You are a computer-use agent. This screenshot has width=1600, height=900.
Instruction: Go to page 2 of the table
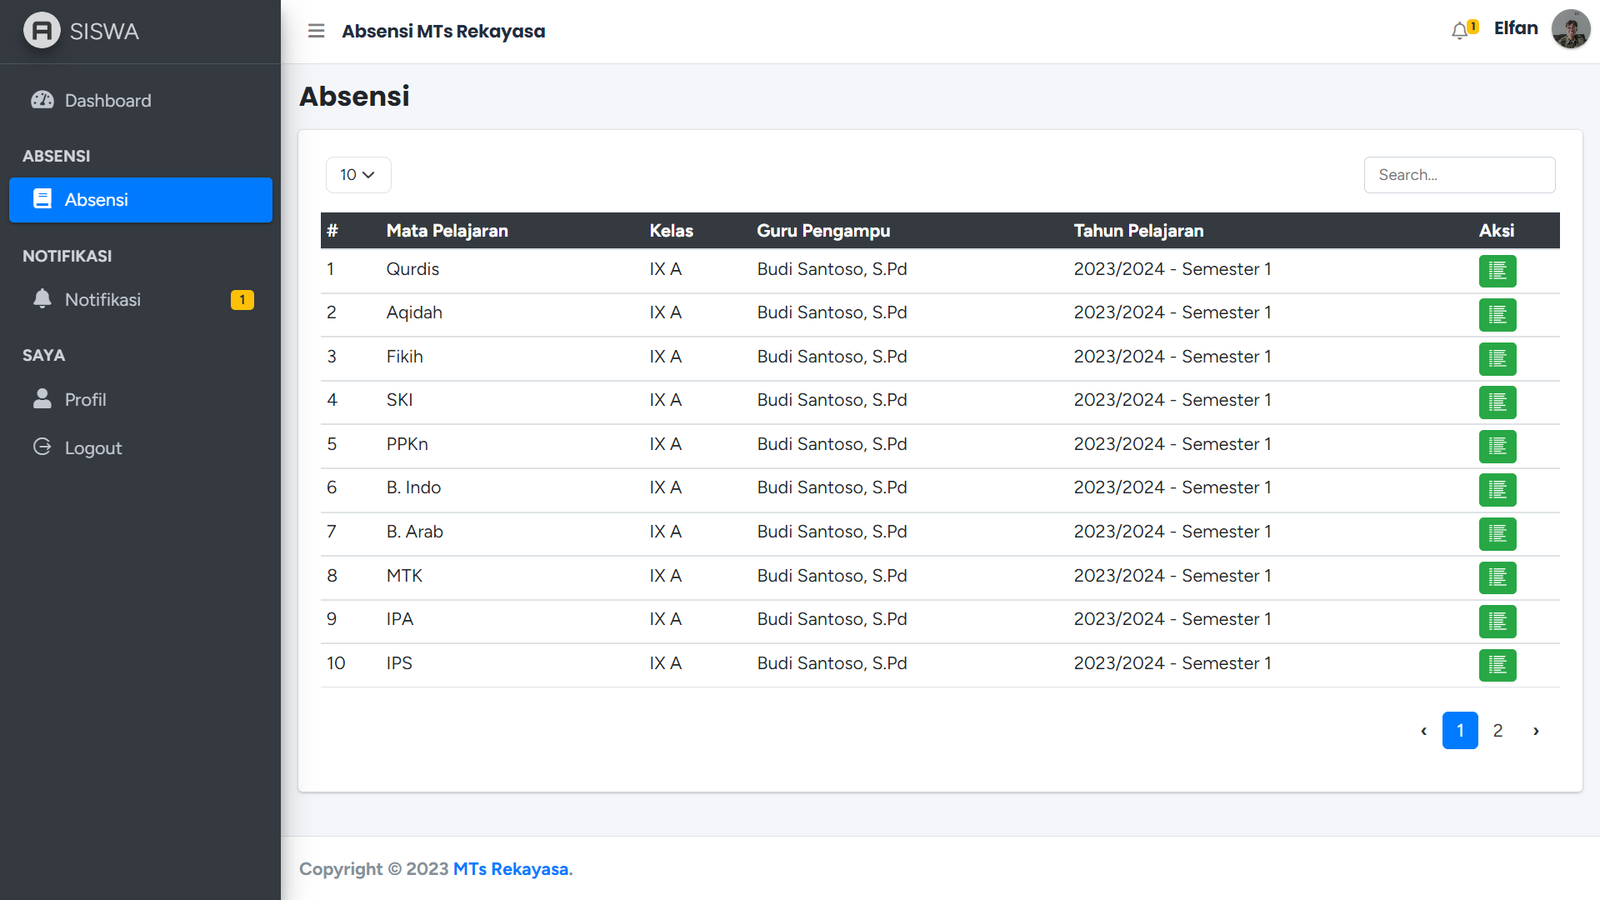(x=1497, y=731)
